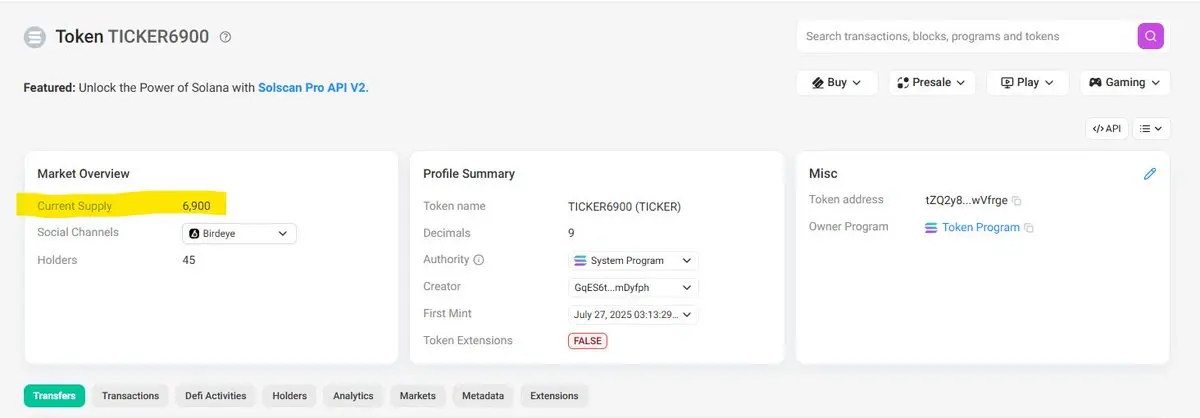Click the pencil edit icon in Misc
The width and height of the screenshot is (1200, 418).
[x=1150, y=174]
